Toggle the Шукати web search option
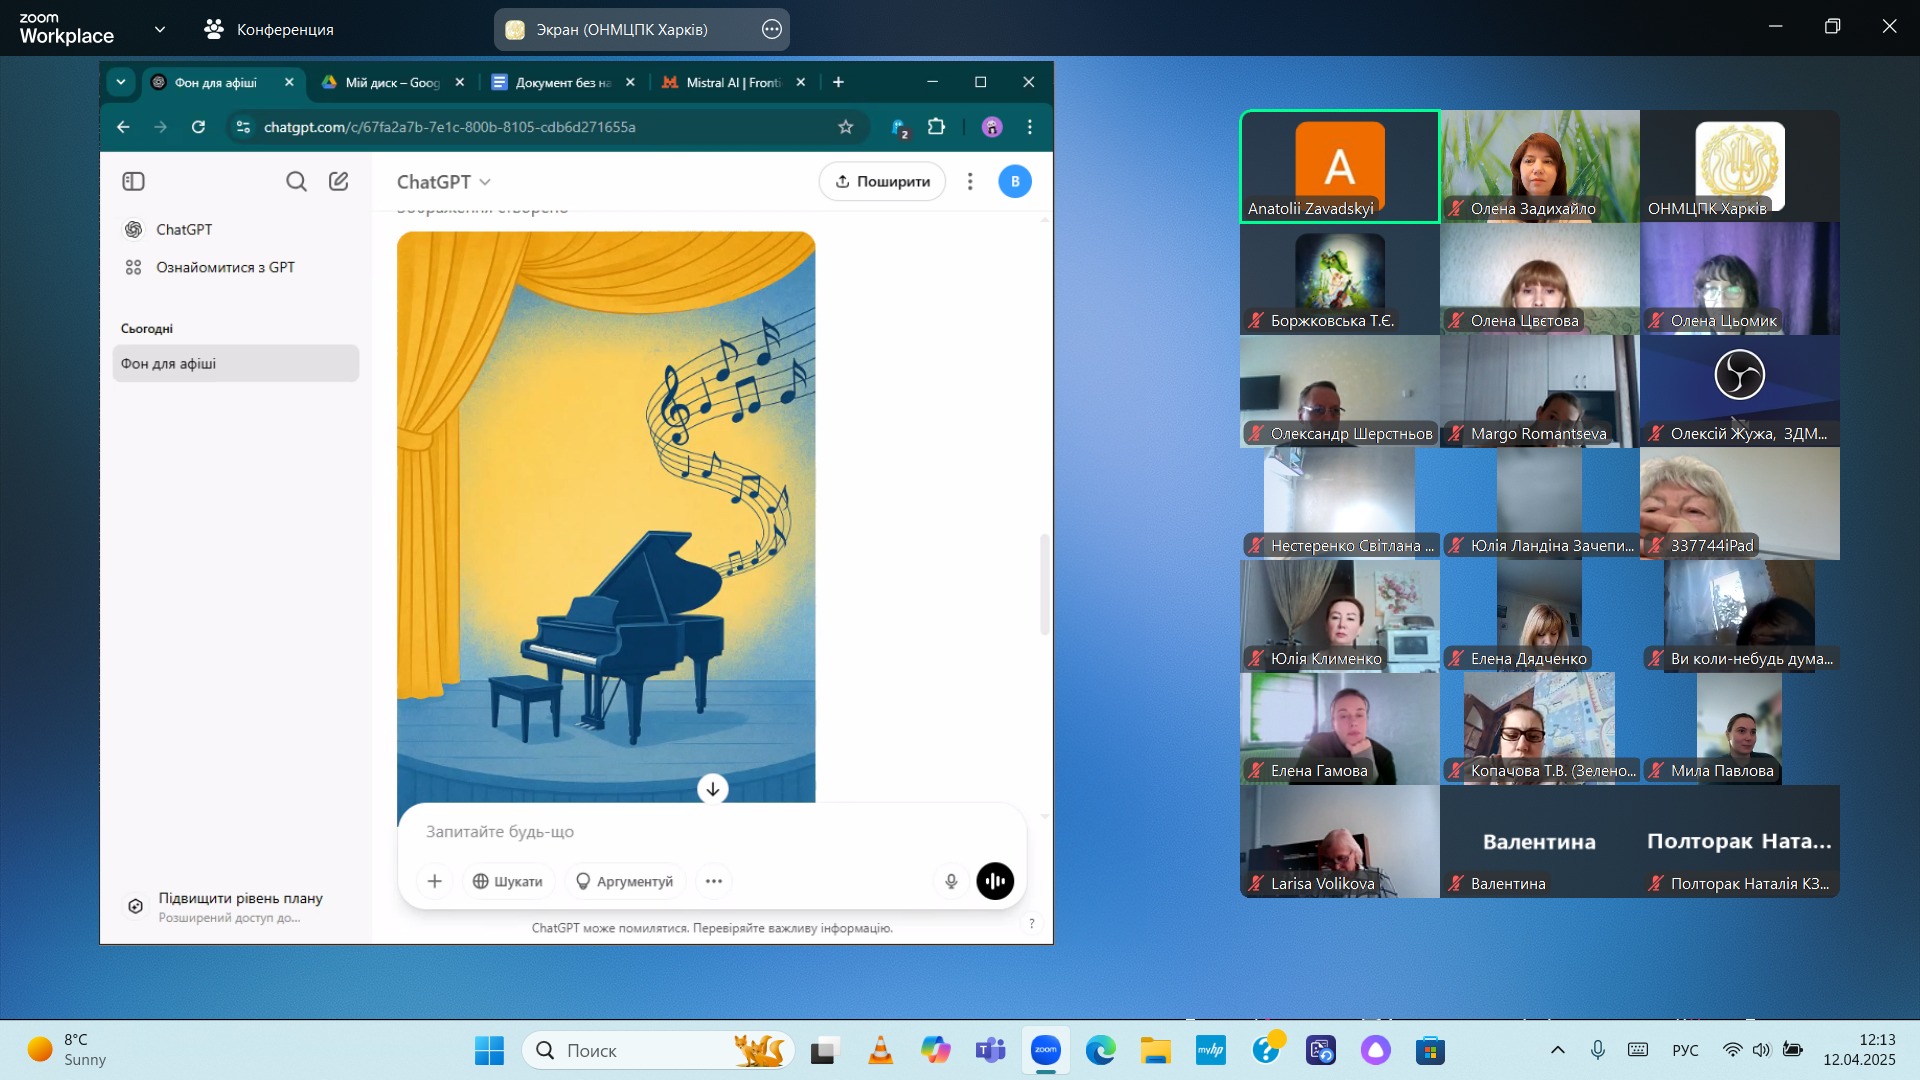This screenshot has width=1920, height=1080. [508, 881]
